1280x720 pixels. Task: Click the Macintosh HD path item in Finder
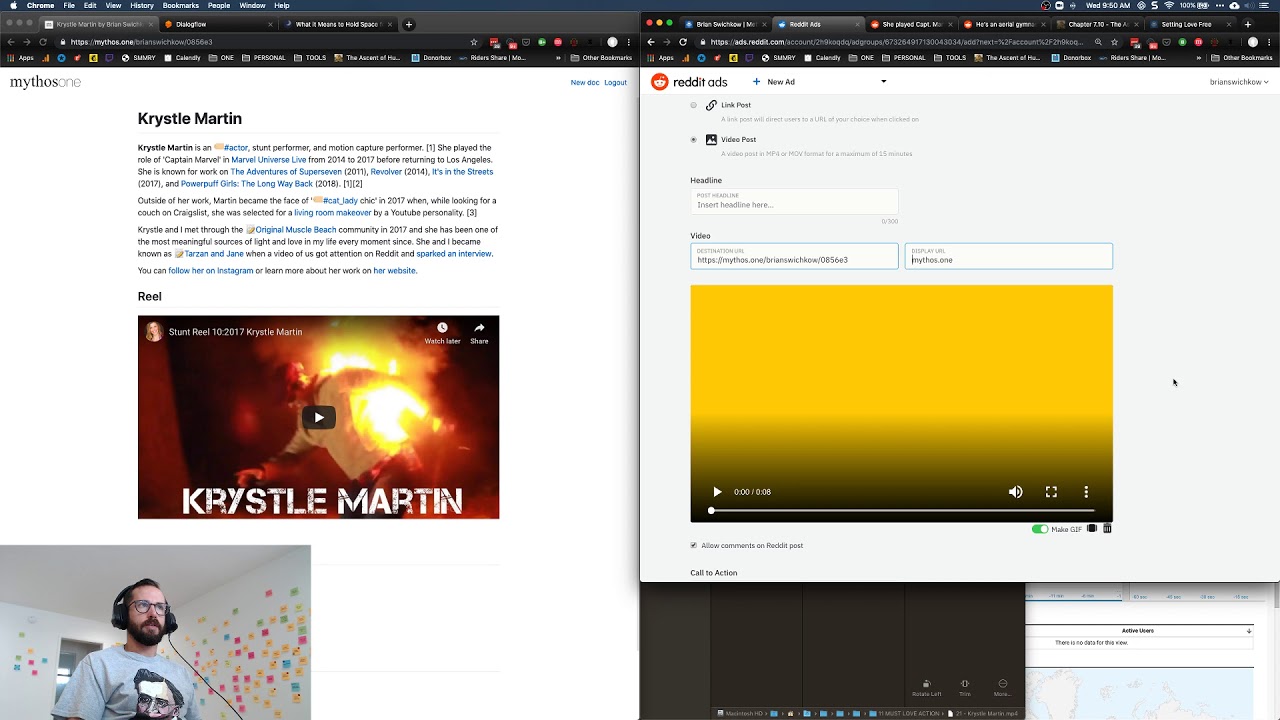(741, 714)
